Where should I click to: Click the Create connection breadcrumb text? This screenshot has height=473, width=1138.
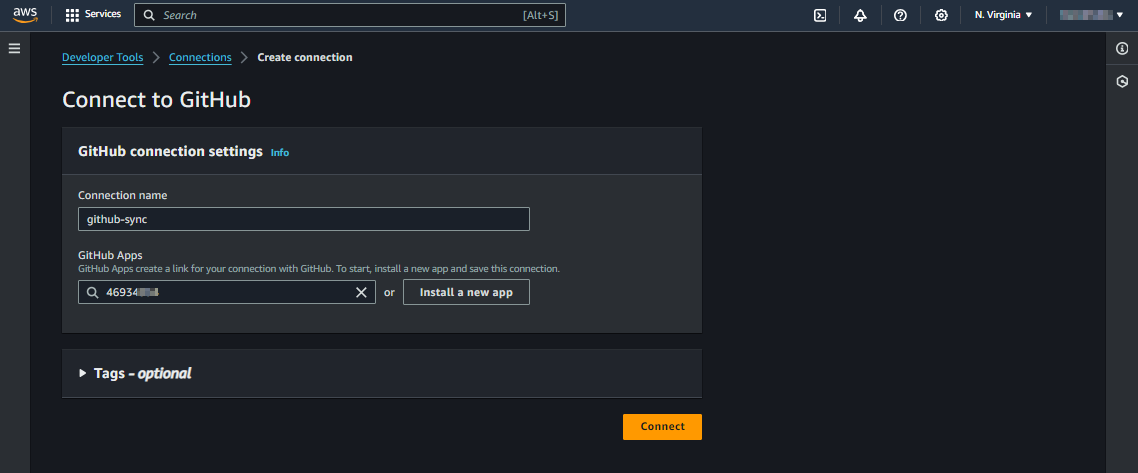tap(305, 57)
